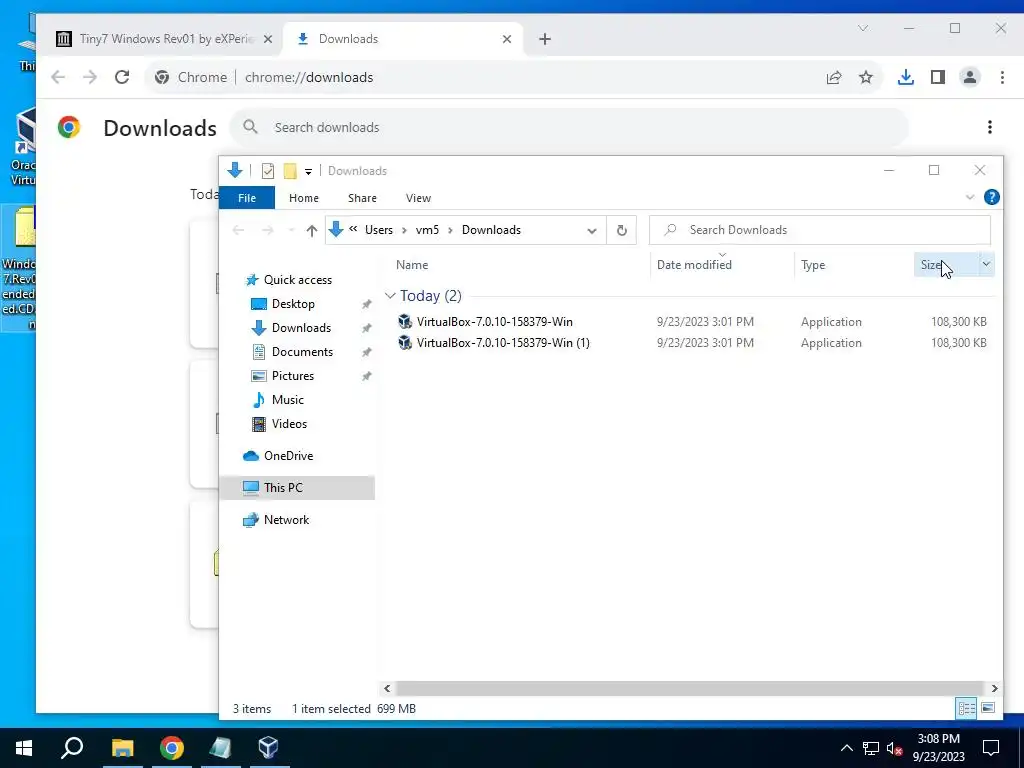Open the Windows Start menu

coord(24,748)
